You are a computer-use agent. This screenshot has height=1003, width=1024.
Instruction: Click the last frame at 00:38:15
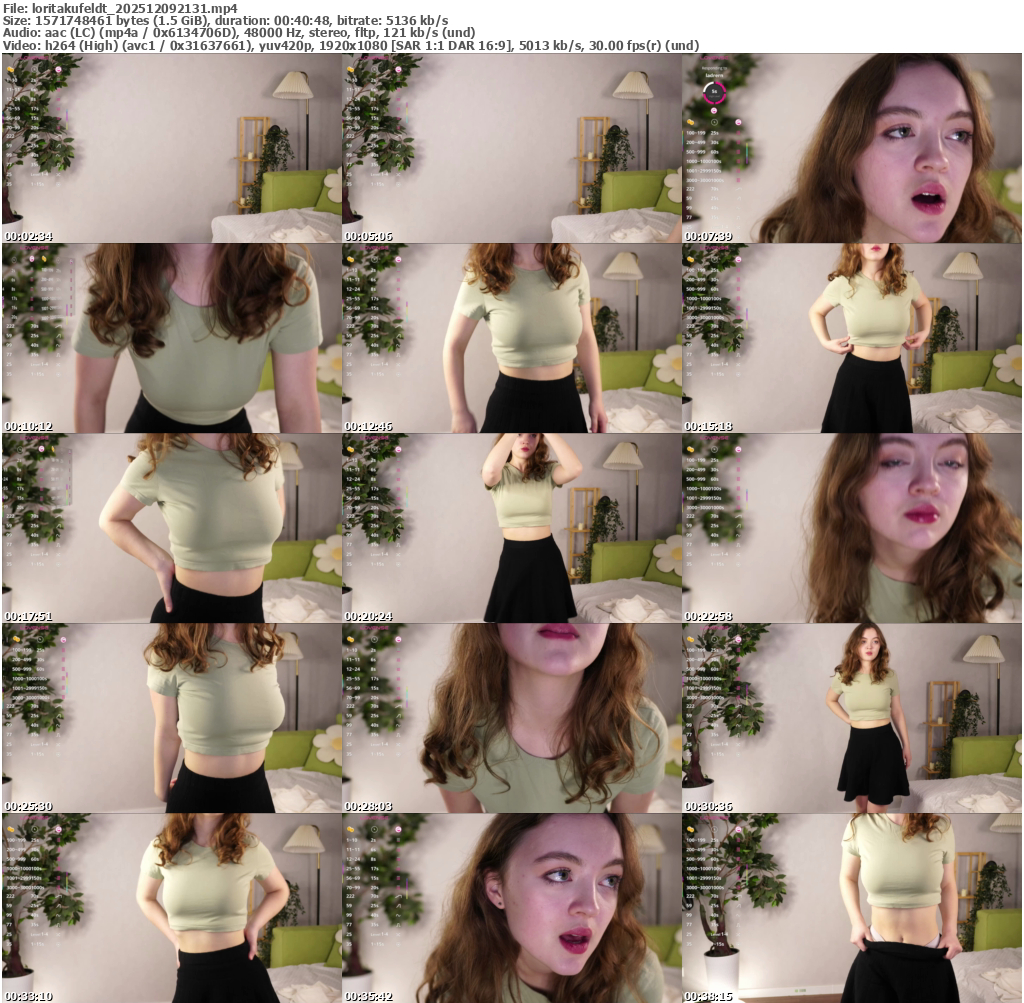(x=852, y=908)
